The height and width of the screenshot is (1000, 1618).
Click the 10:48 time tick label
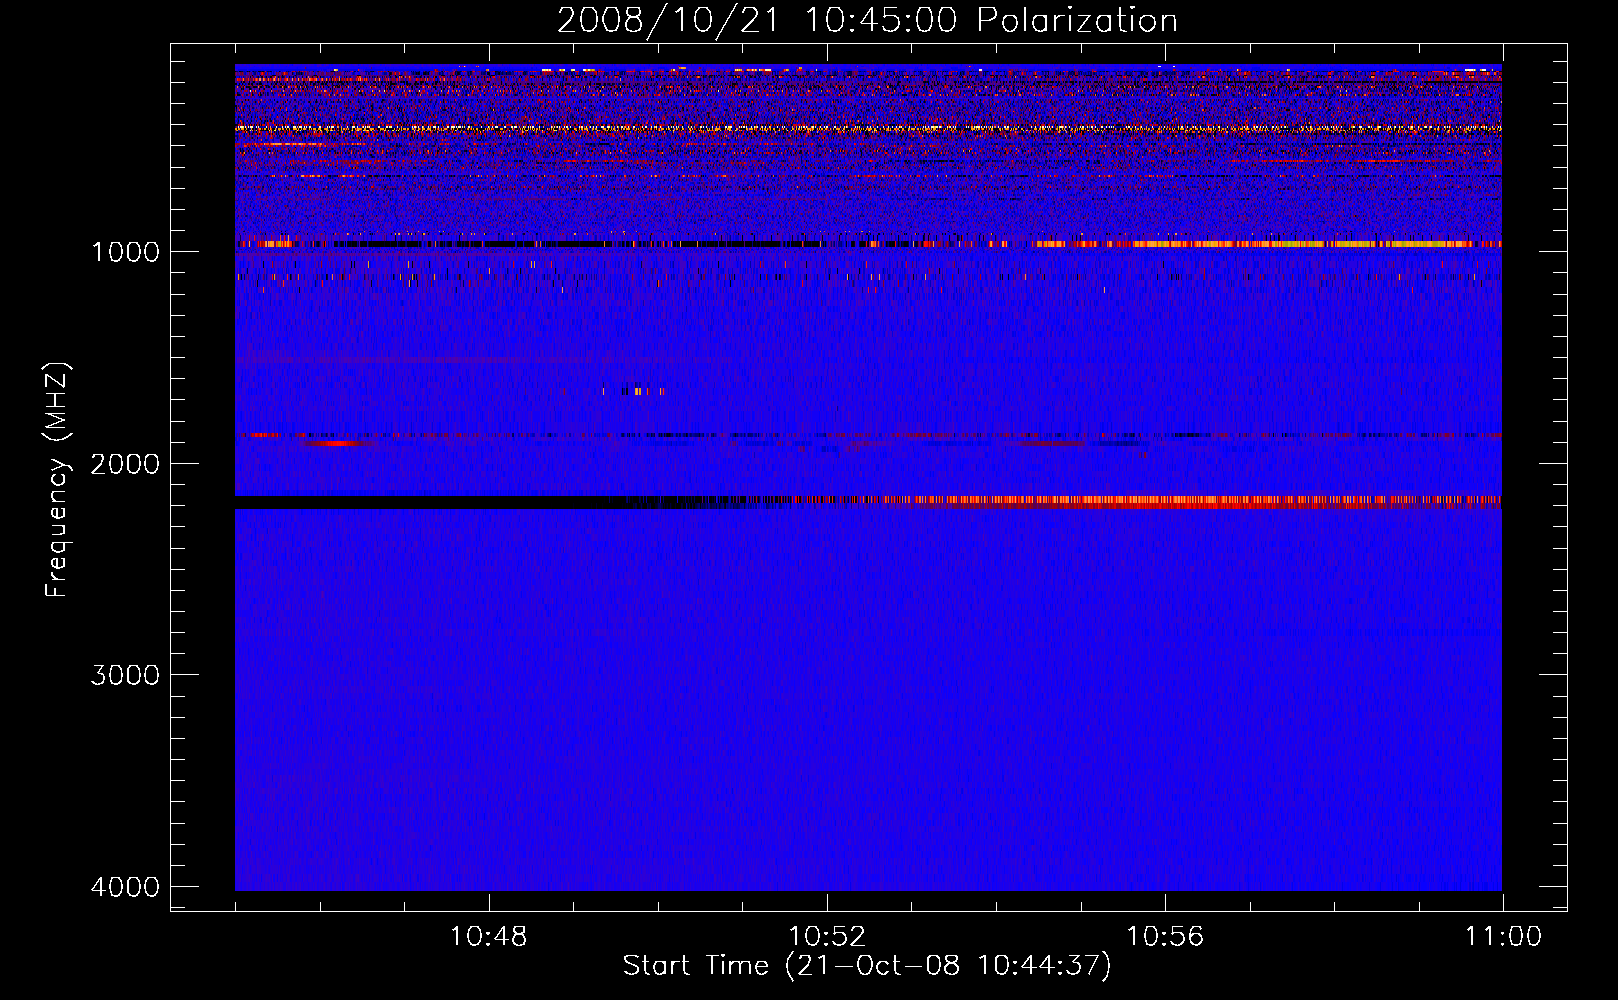click(488, 937)
